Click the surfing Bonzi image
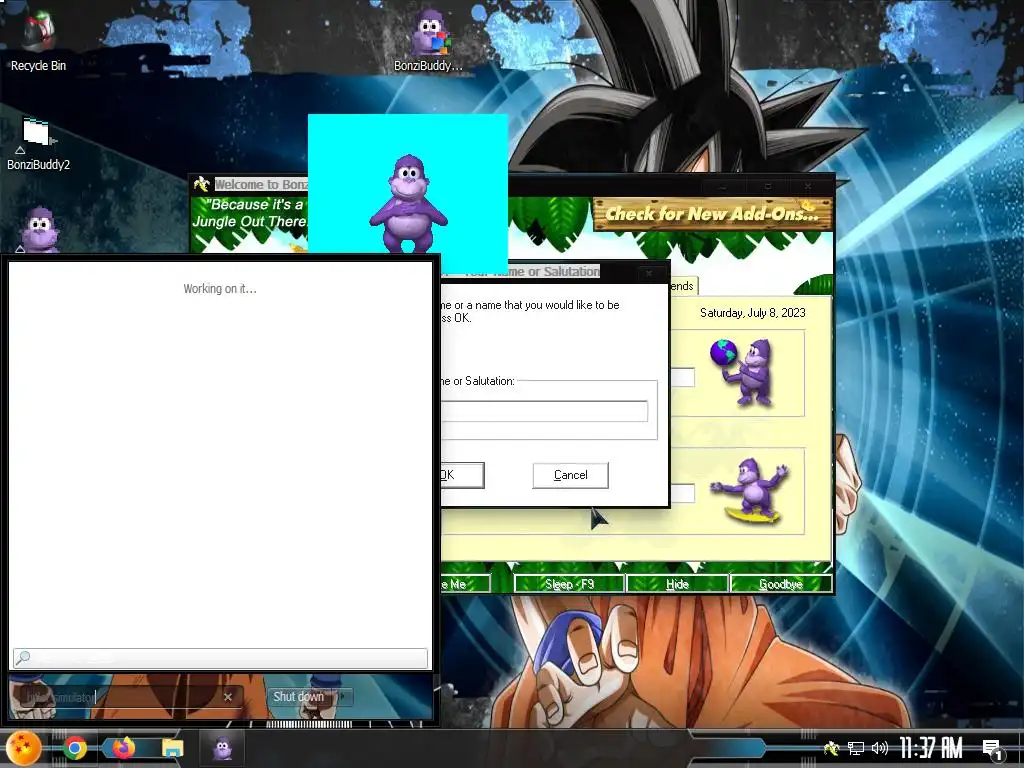 (x=752, y=491)
